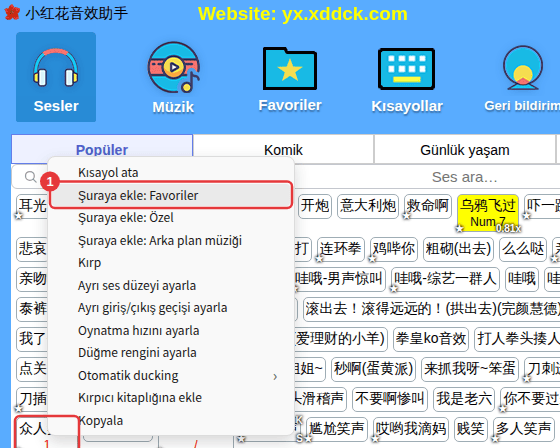Open the Sesler headphones section
This screenshot has height=448, width=560.
(x=56, y=77)
